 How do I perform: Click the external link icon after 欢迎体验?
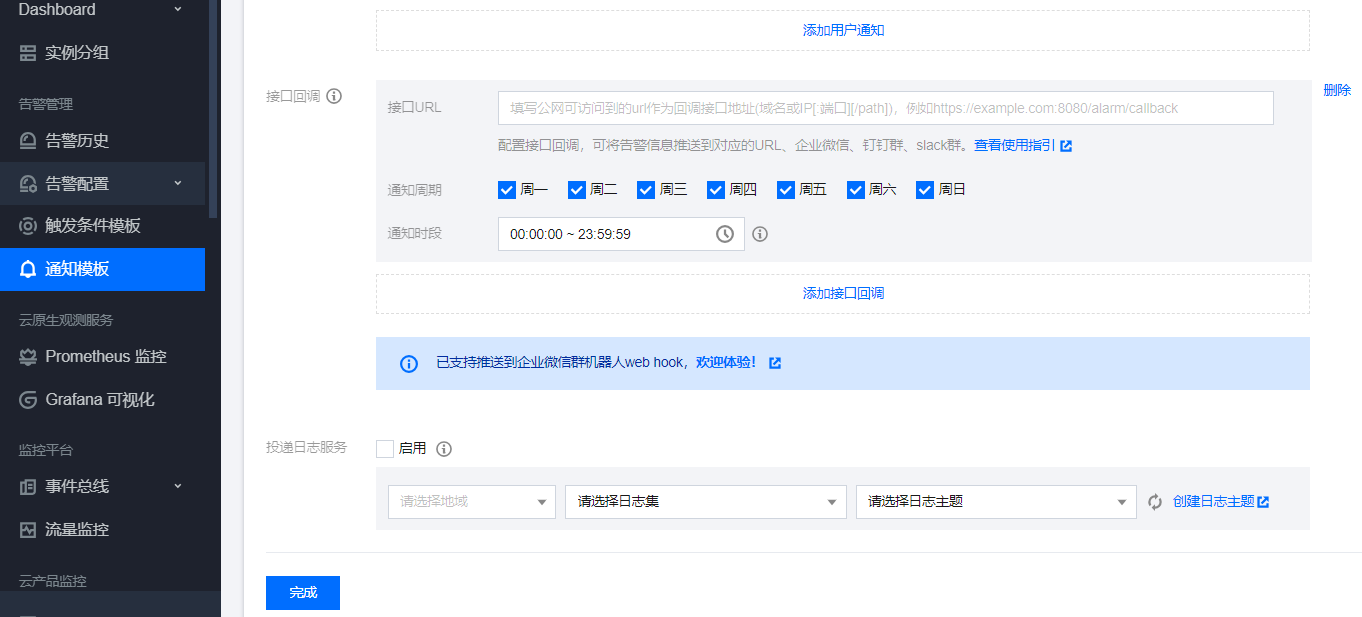[775, 363]
